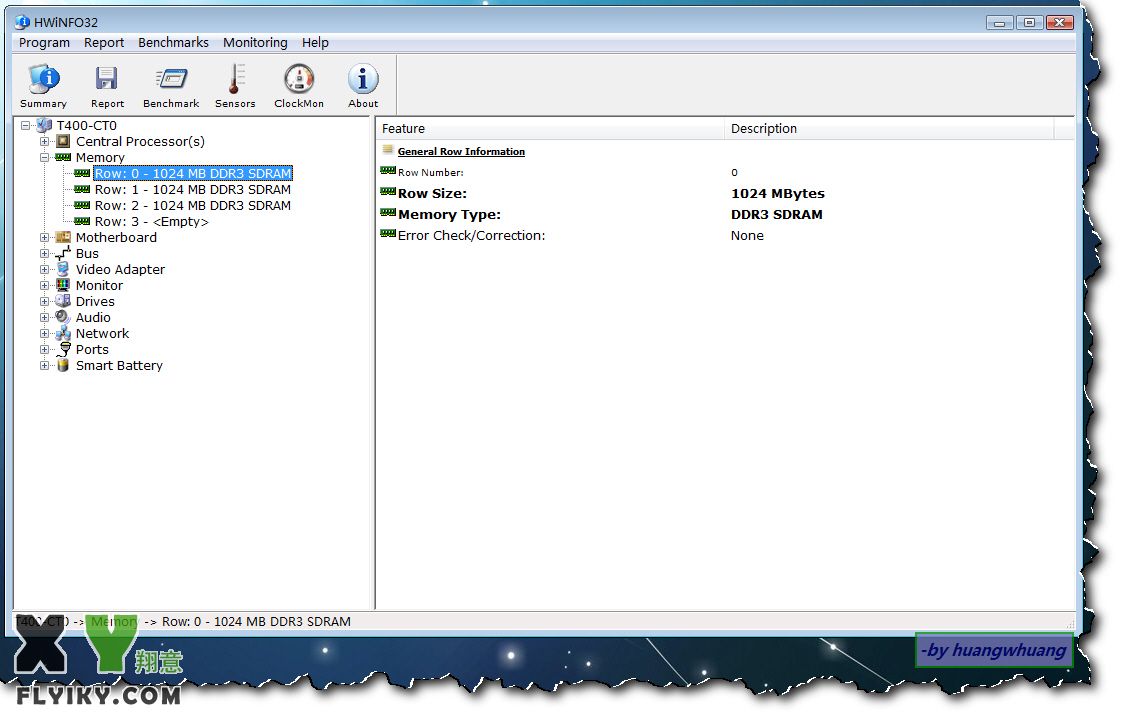1123x716 pixels.
Task: Select the Network tree item
Action: (x=102, y=333)
